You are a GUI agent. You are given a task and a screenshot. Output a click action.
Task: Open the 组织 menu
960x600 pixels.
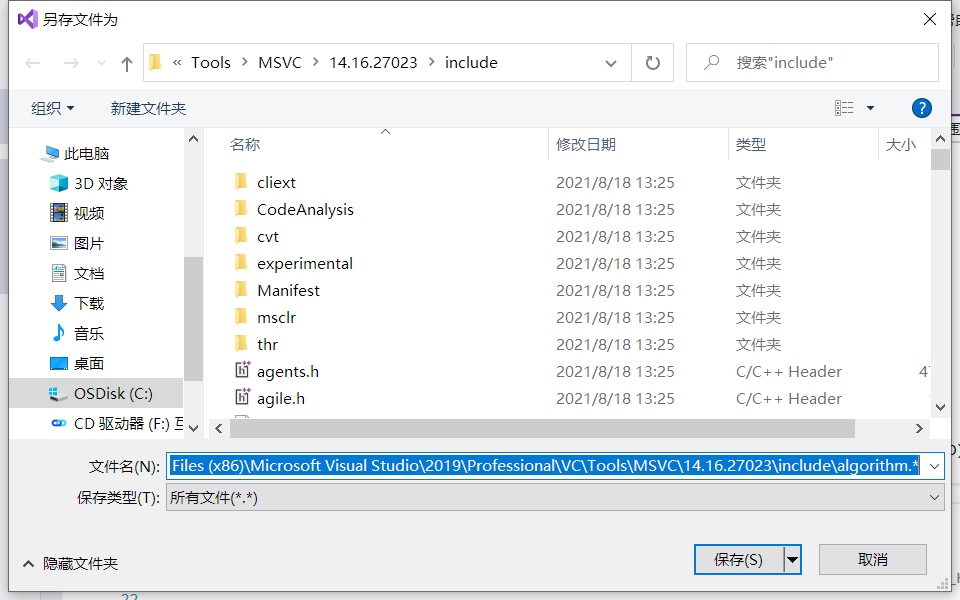pos(46,108)
